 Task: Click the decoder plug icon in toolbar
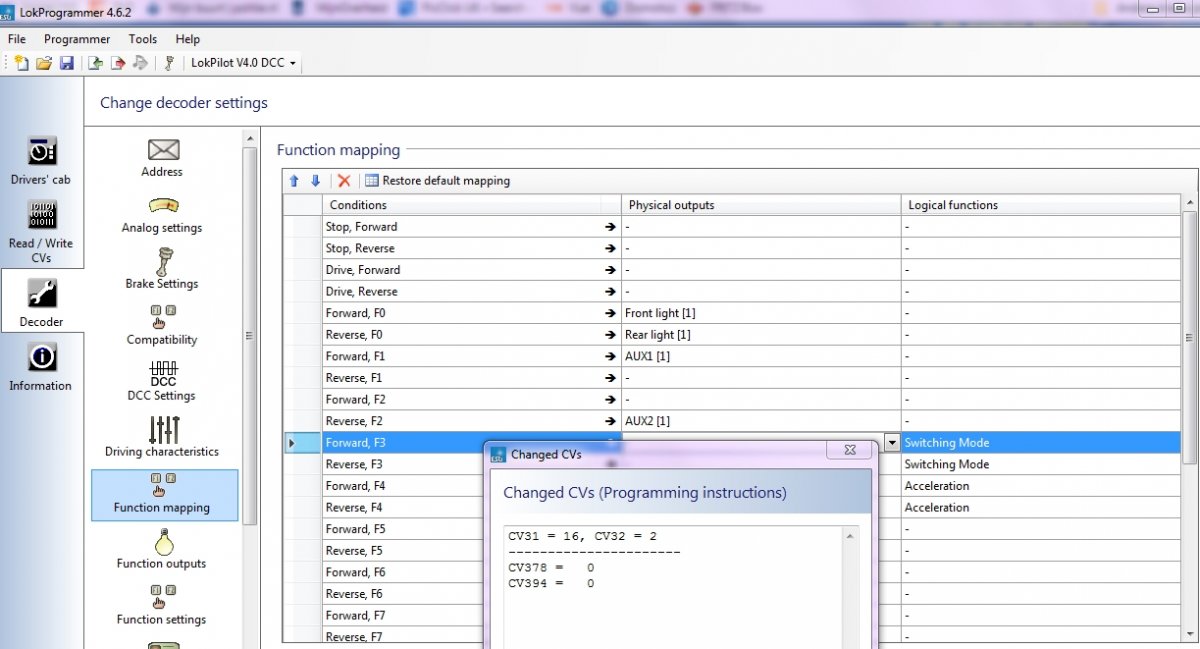click(x=170, y=63)
